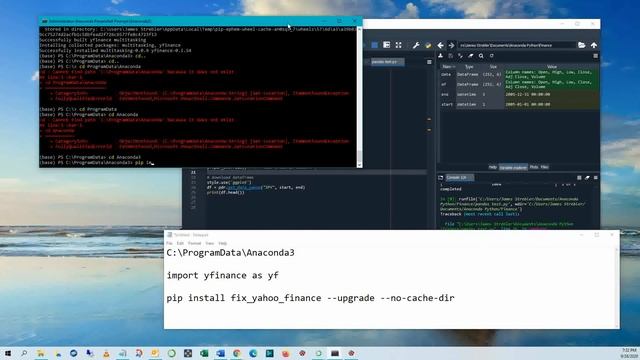
Task: Browse working directory via folder icon in Spyder
Action: pyautogui.click(x=582, y=45)
